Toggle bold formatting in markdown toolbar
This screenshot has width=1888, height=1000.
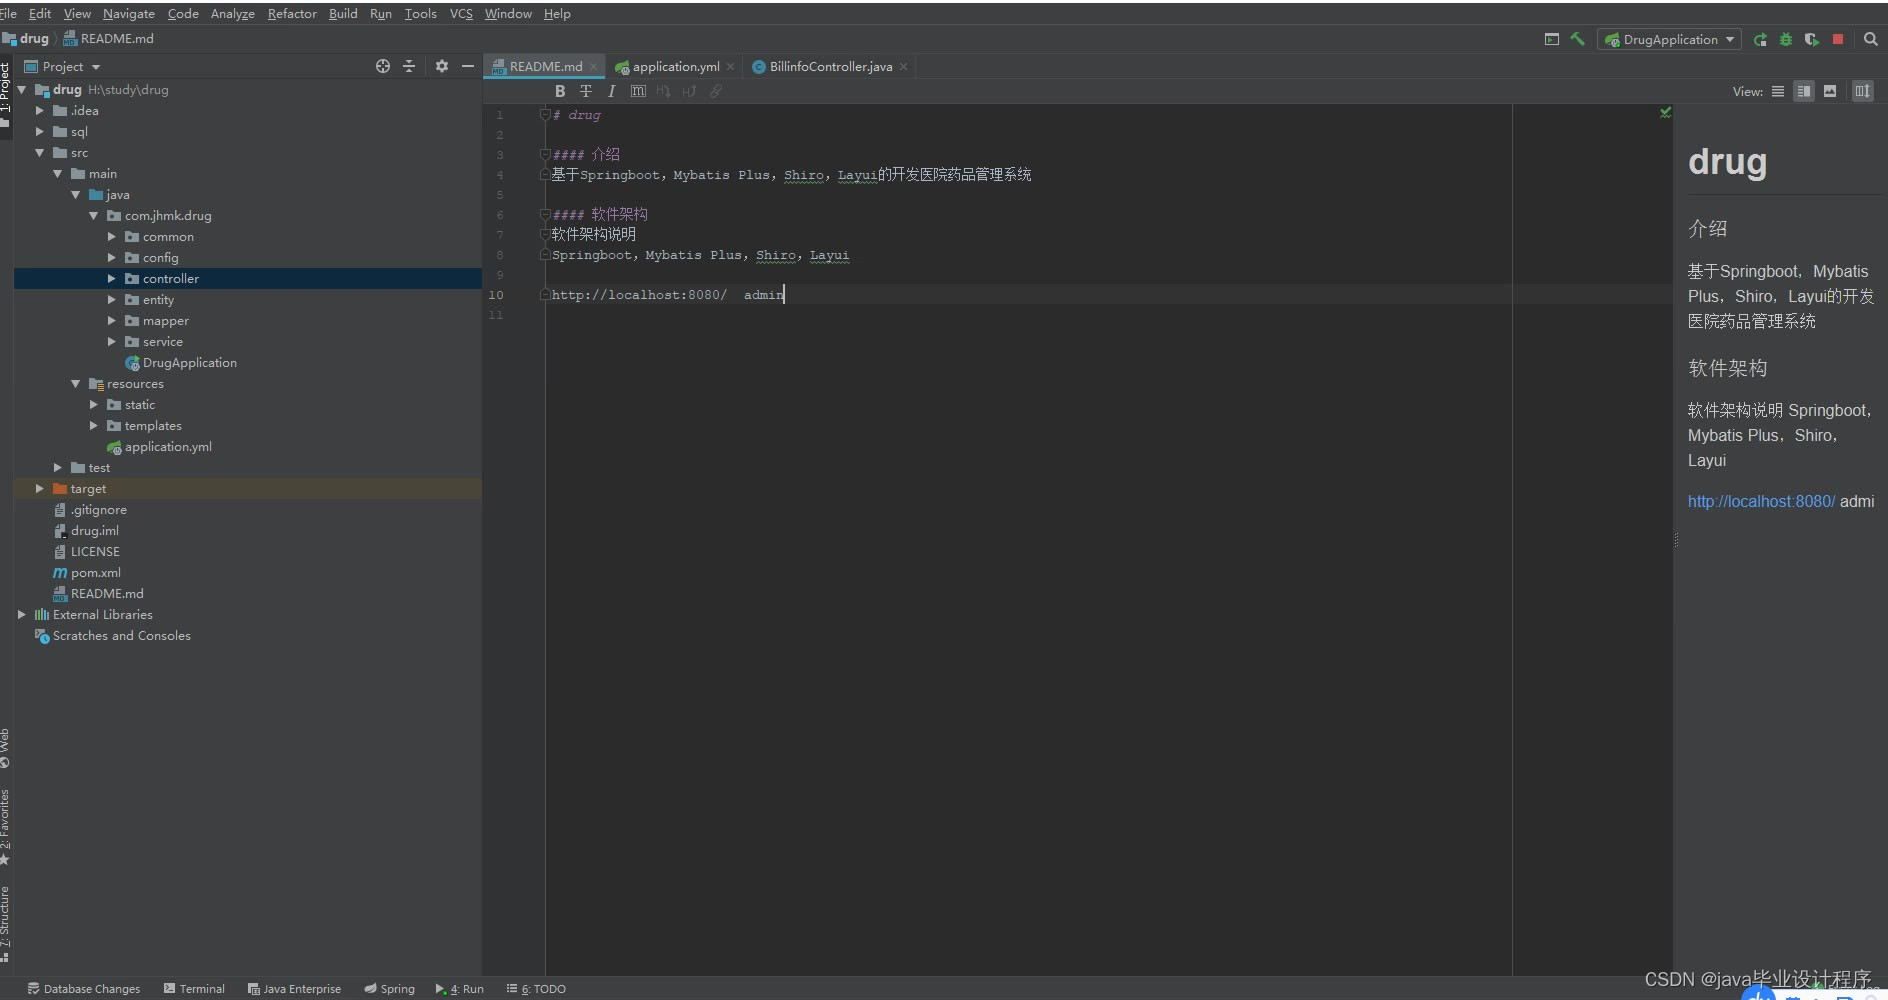[560, 91]
